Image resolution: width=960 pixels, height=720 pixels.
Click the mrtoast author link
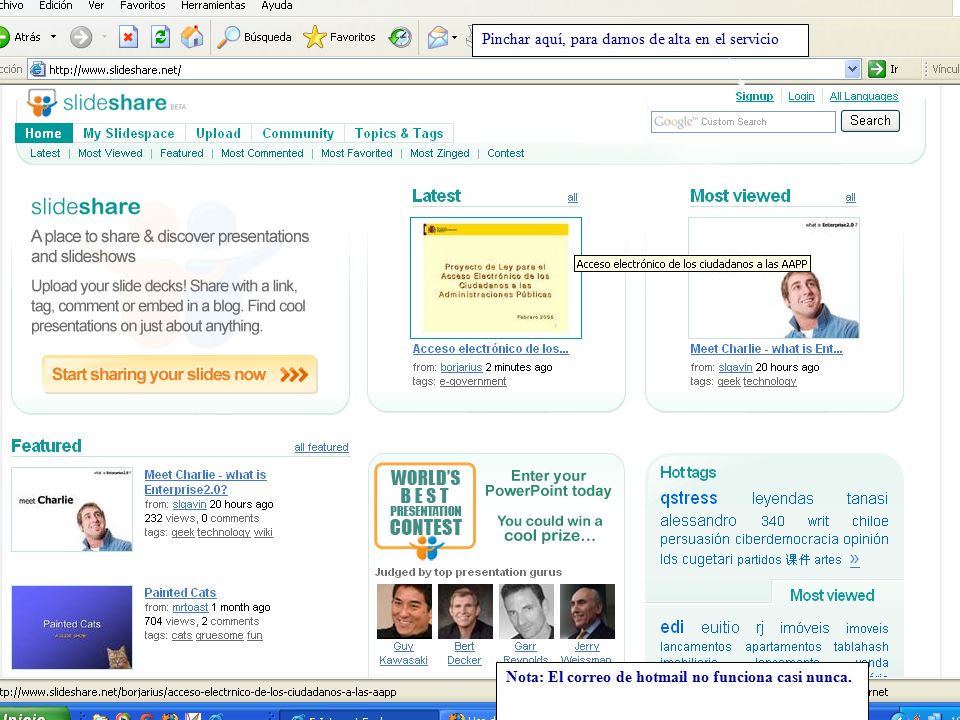point(190,607)
